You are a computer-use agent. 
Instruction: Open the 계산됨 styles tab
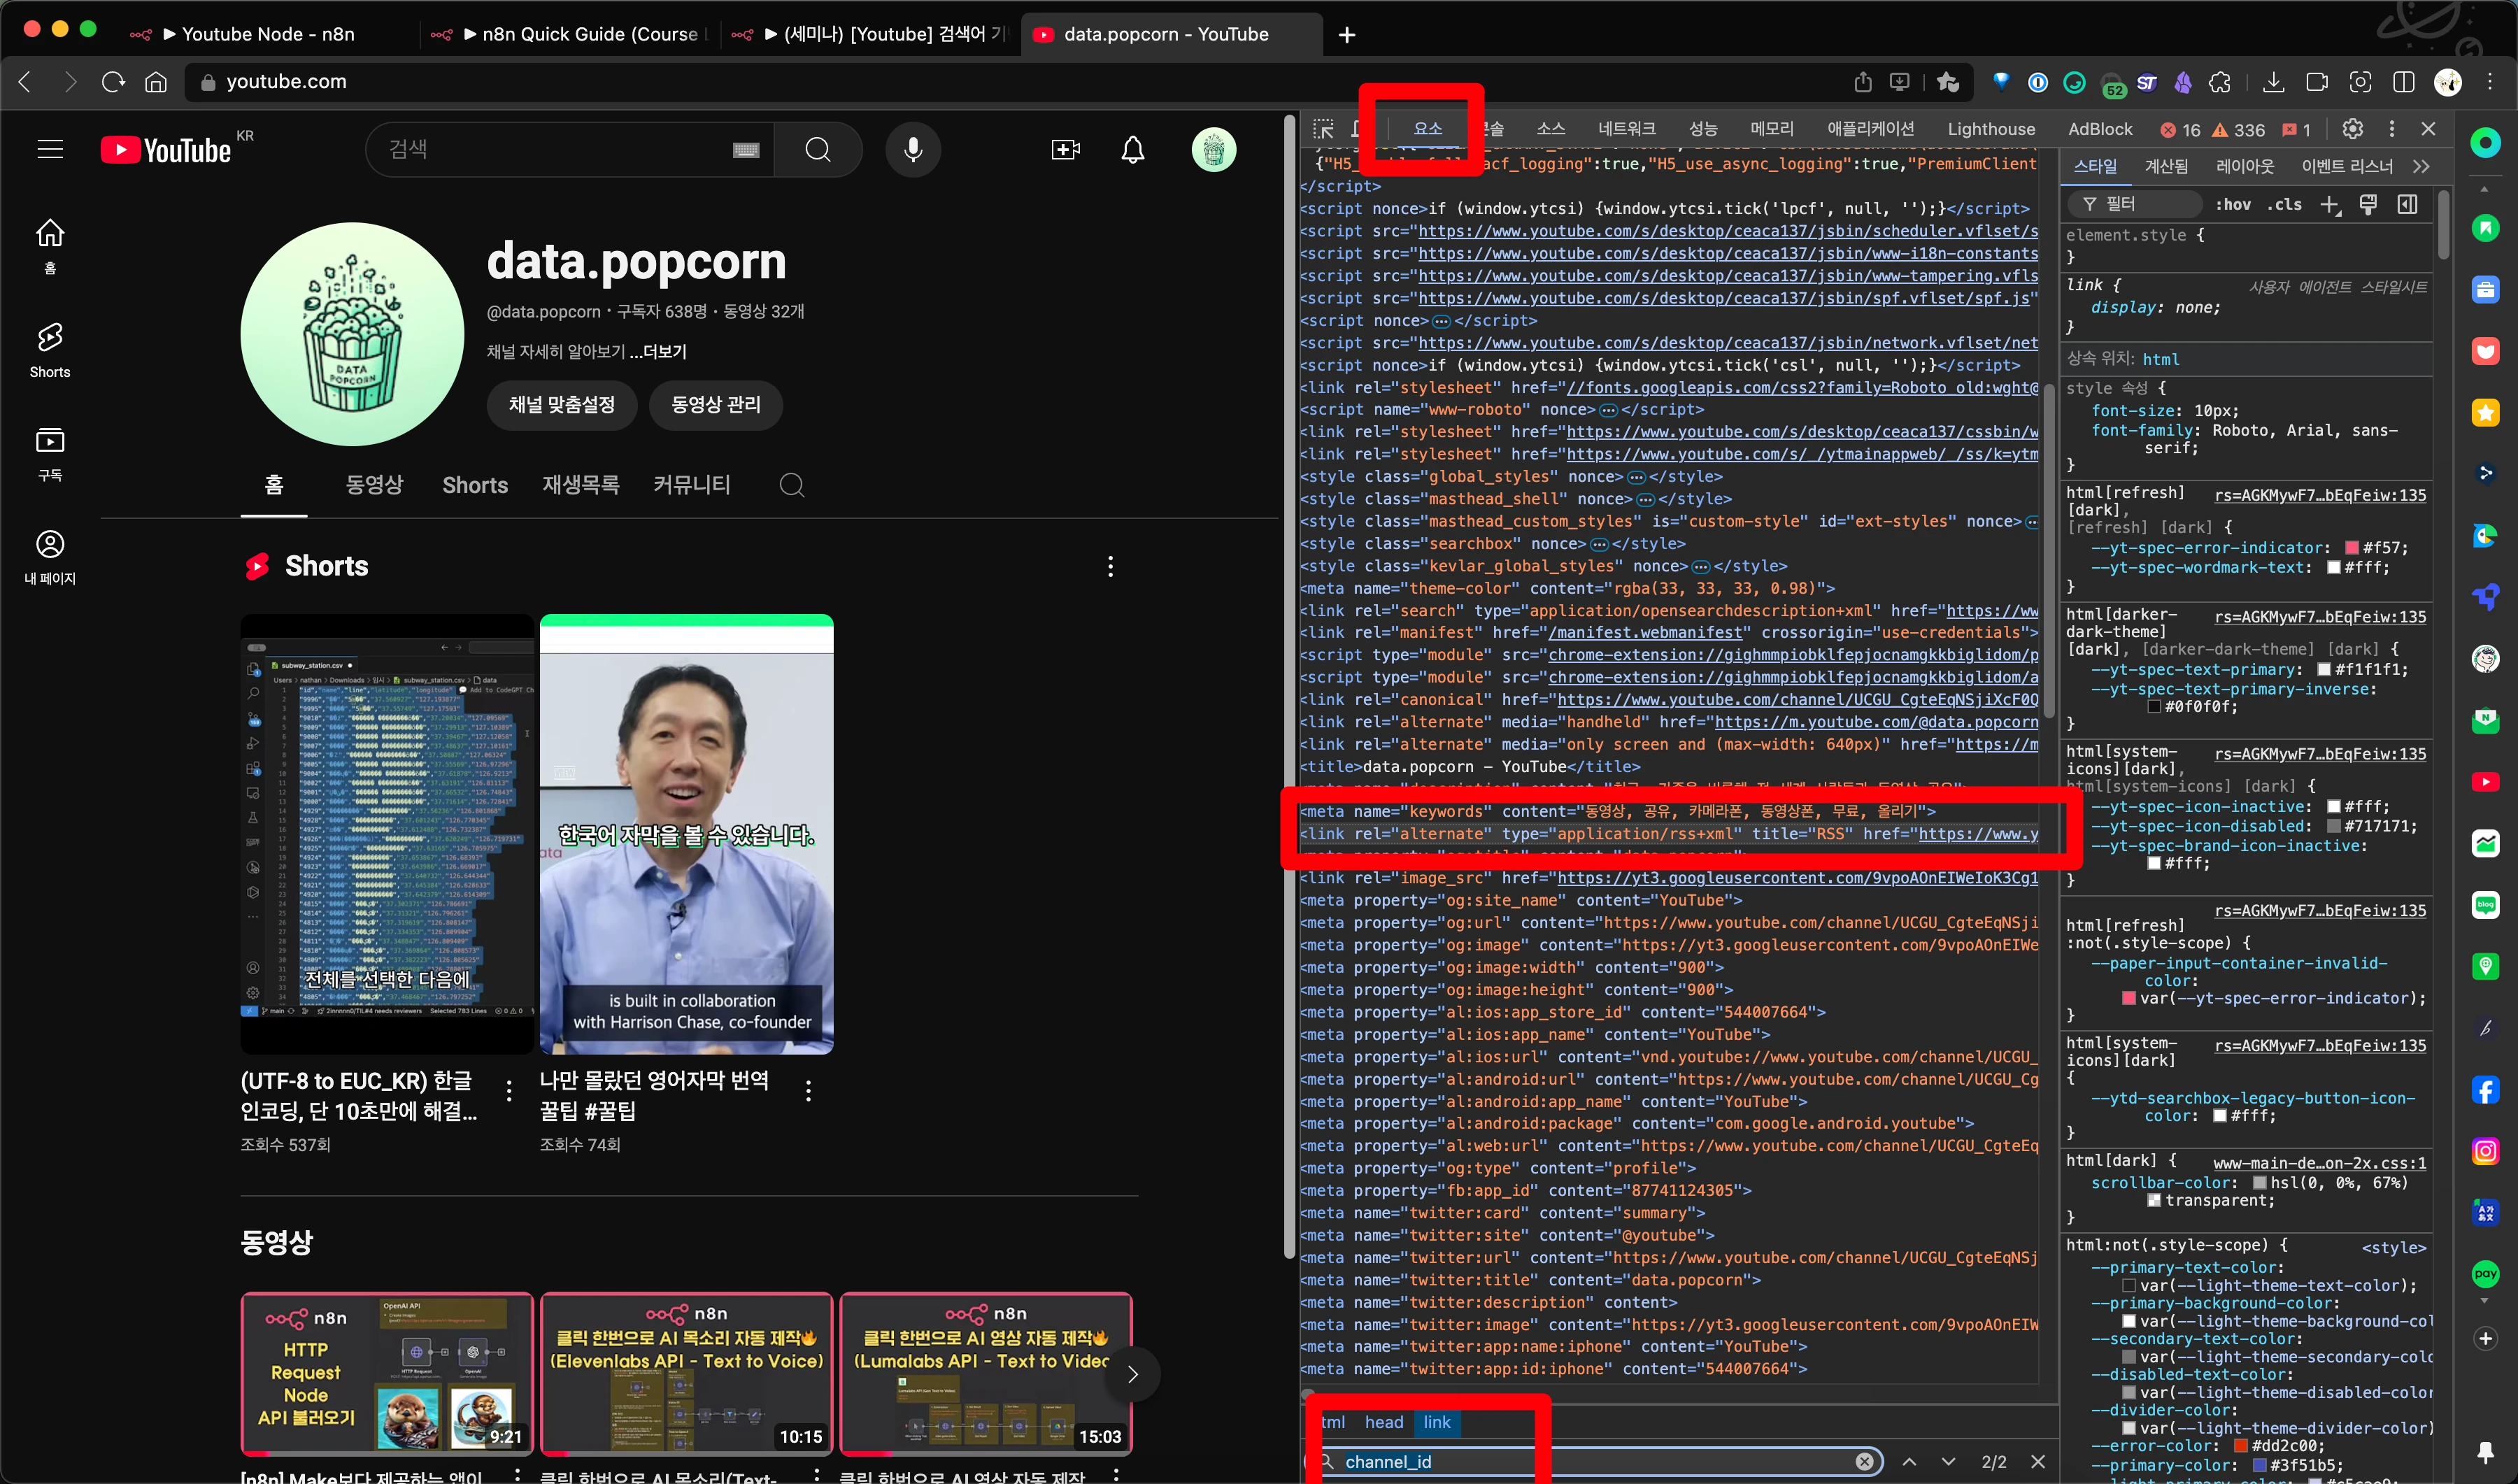pos(2166,166)
